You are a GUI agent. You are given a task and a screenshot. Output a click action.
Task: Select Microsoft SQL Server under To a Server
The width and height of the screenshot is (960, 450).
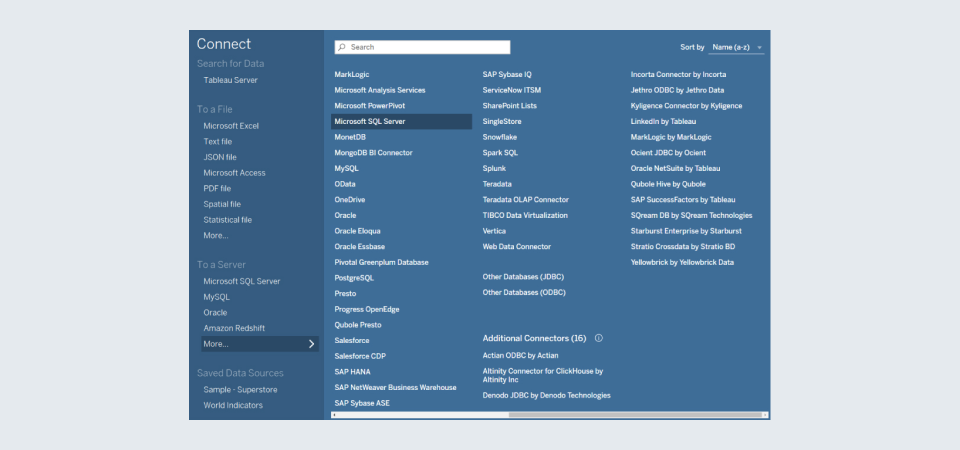tap(242, 282)
